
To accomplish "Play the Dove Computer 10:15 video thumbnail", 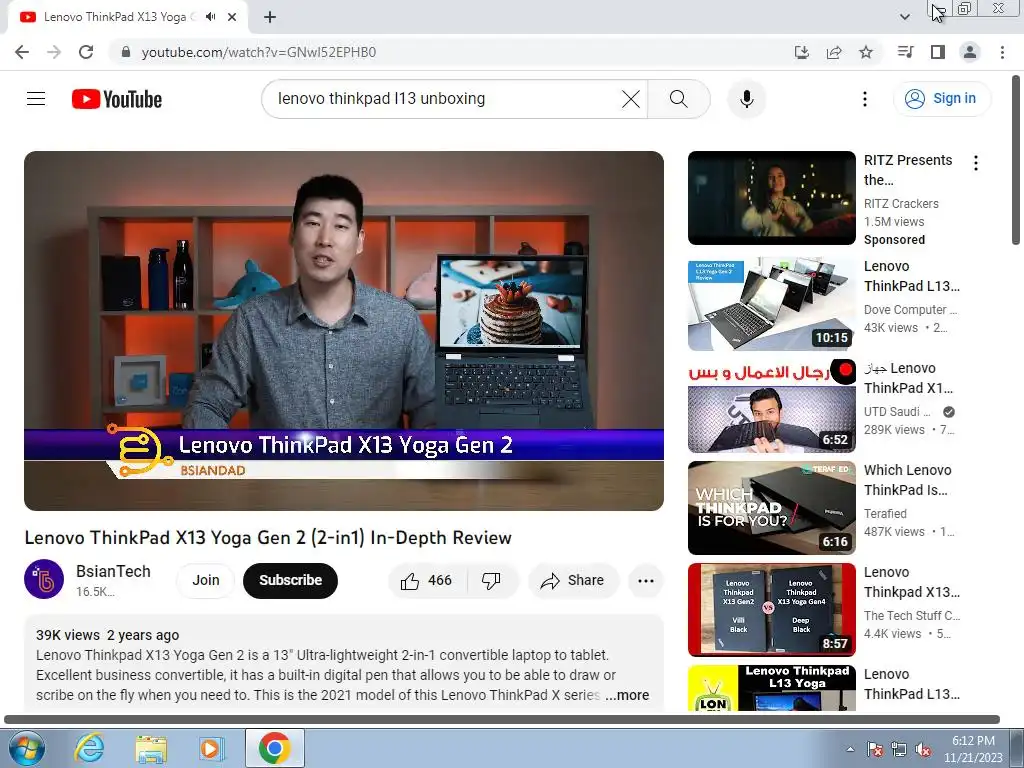I will pos(771,304).
